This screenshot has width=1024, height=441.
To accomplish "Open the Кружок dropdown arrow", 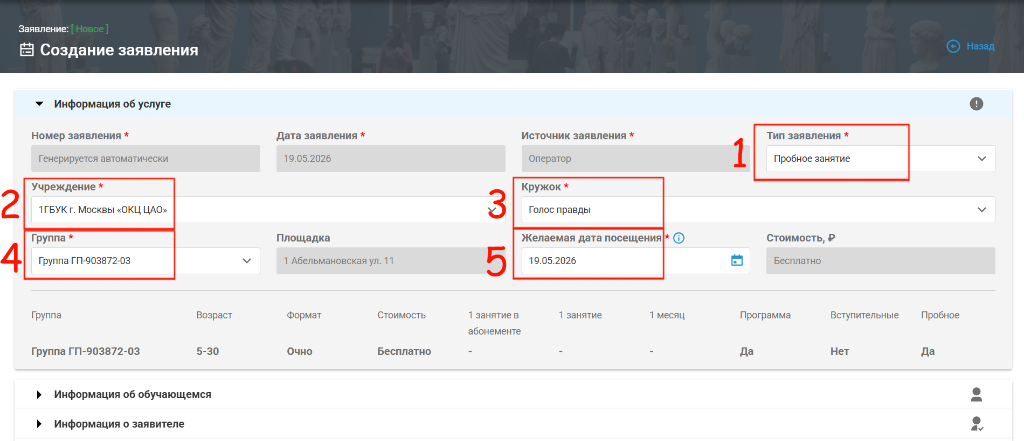I will (982, 210).
